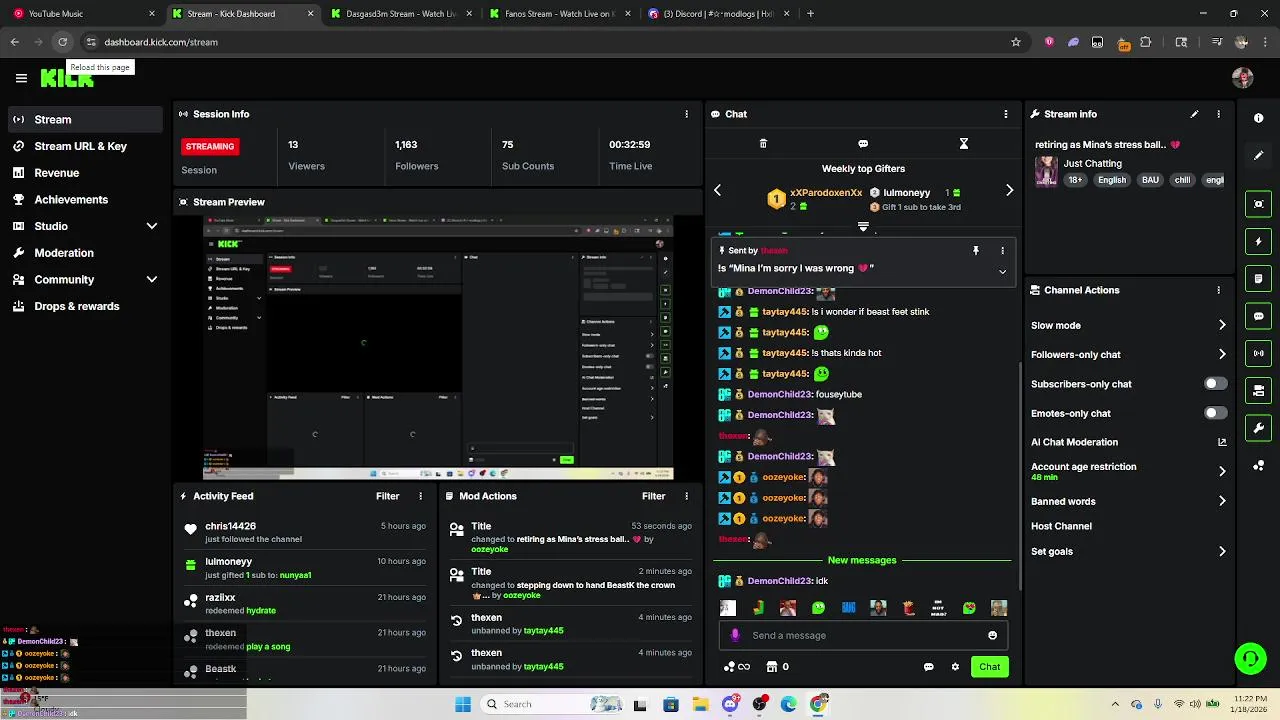Open Mod Actions Filter
This screenshot has height=720, width=1280.
[x=653, y=496]
